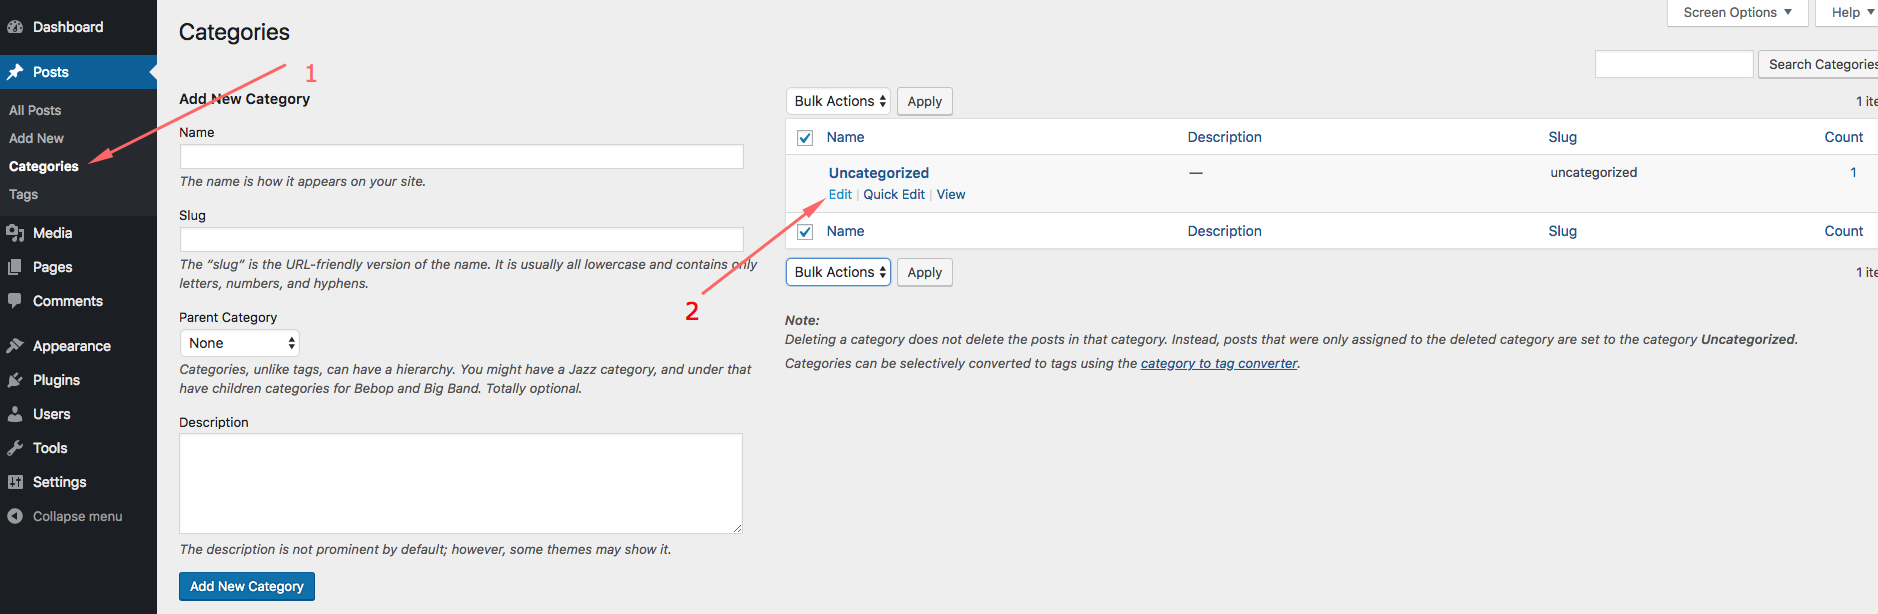Open Tags submenu under Posts
1878x614 pixels.
click(x=23, y=194)
